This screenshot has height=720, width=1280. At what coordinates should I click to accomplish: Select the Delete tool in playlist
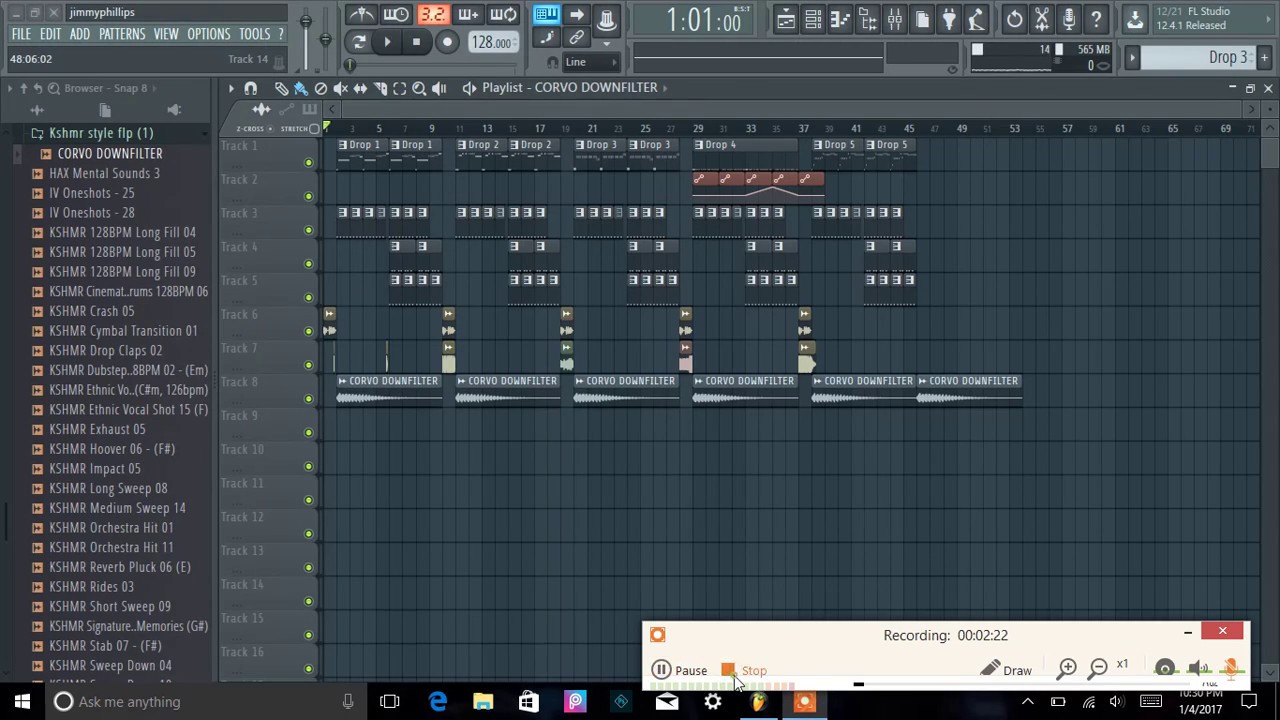pyautogui.click(x=321, y=88)
